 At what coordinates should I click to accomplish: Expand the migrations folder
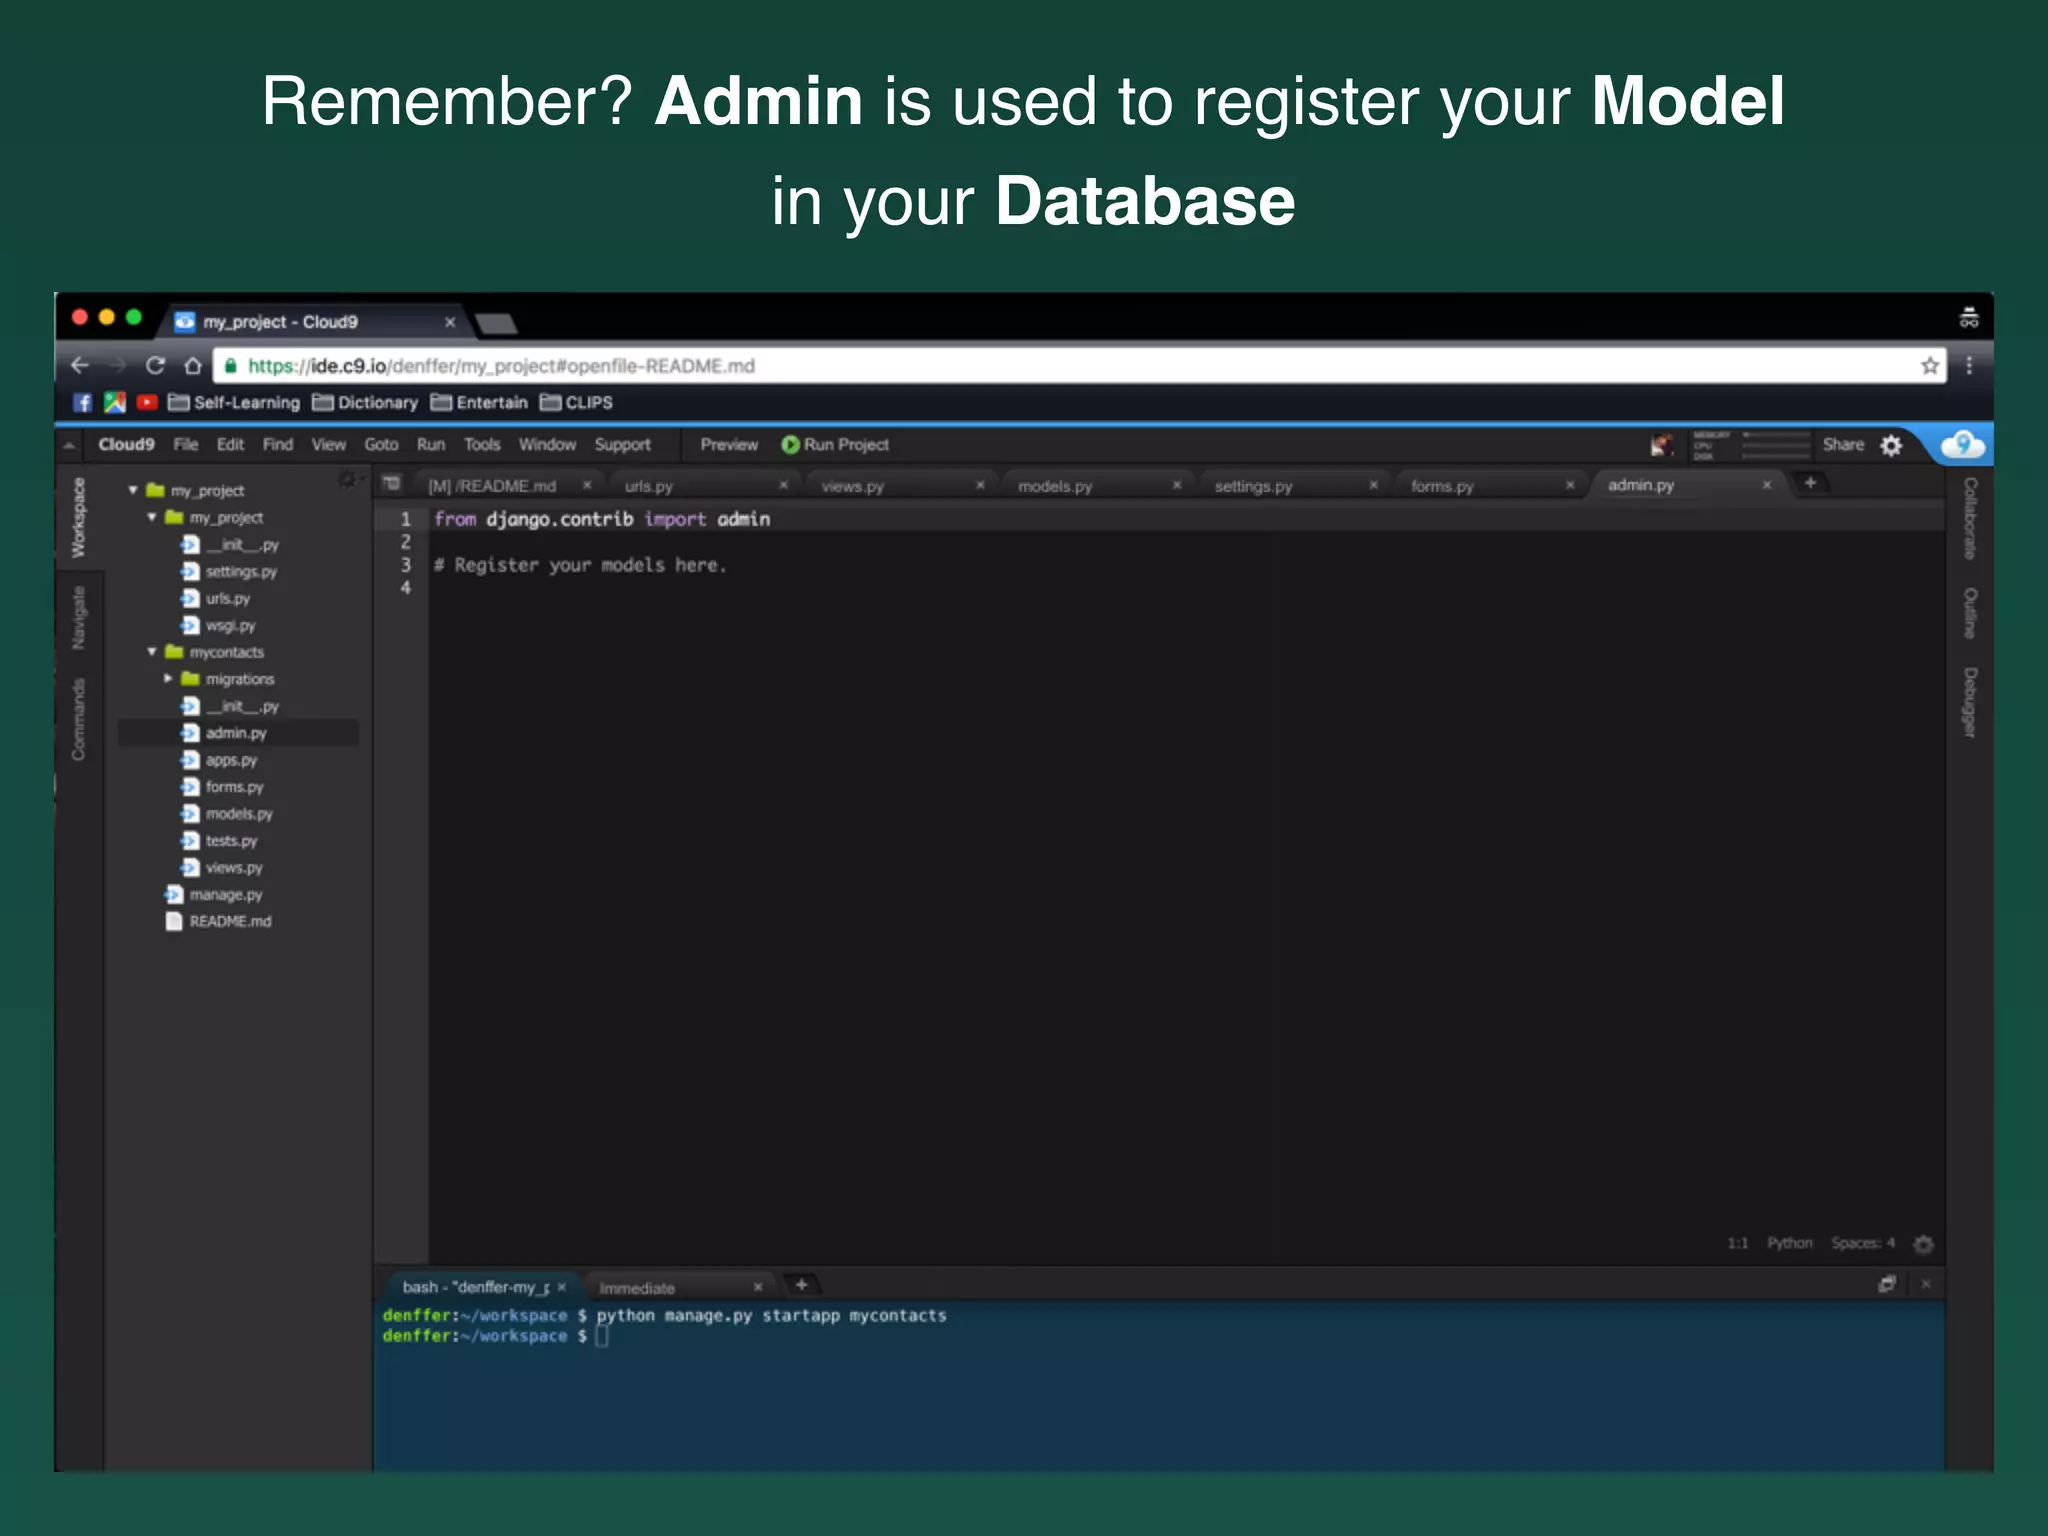click(168, 679)
